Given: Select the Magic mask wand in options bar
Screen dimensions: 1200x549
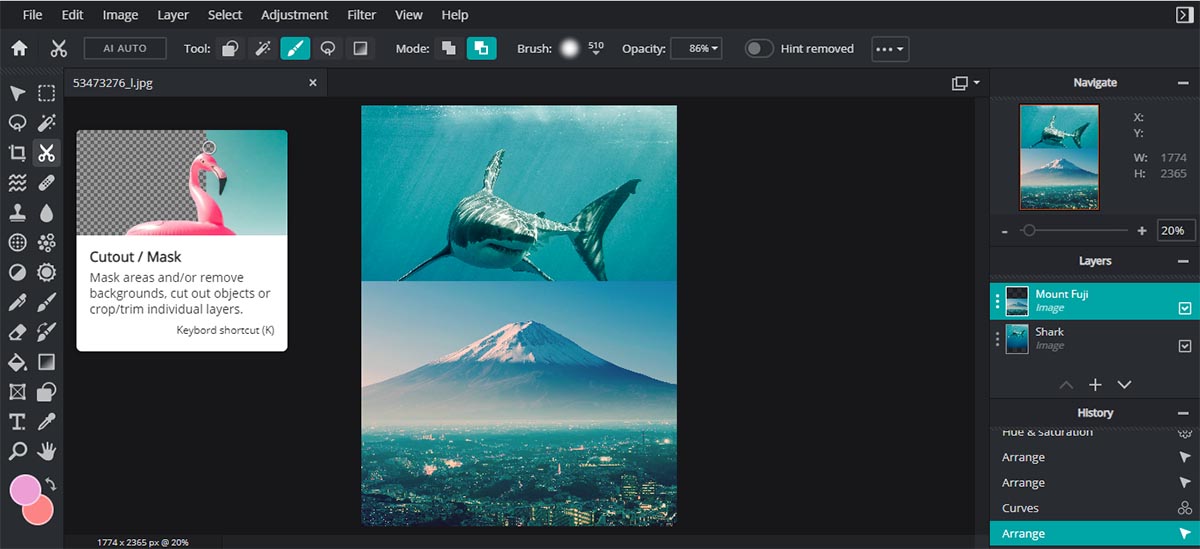Looking at the screenshot, I should 263,48.
